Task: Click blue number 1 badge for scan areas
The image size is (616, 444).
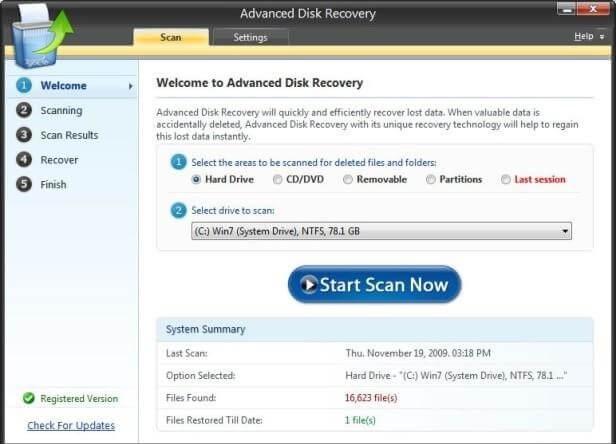Action: pos(178,162)
